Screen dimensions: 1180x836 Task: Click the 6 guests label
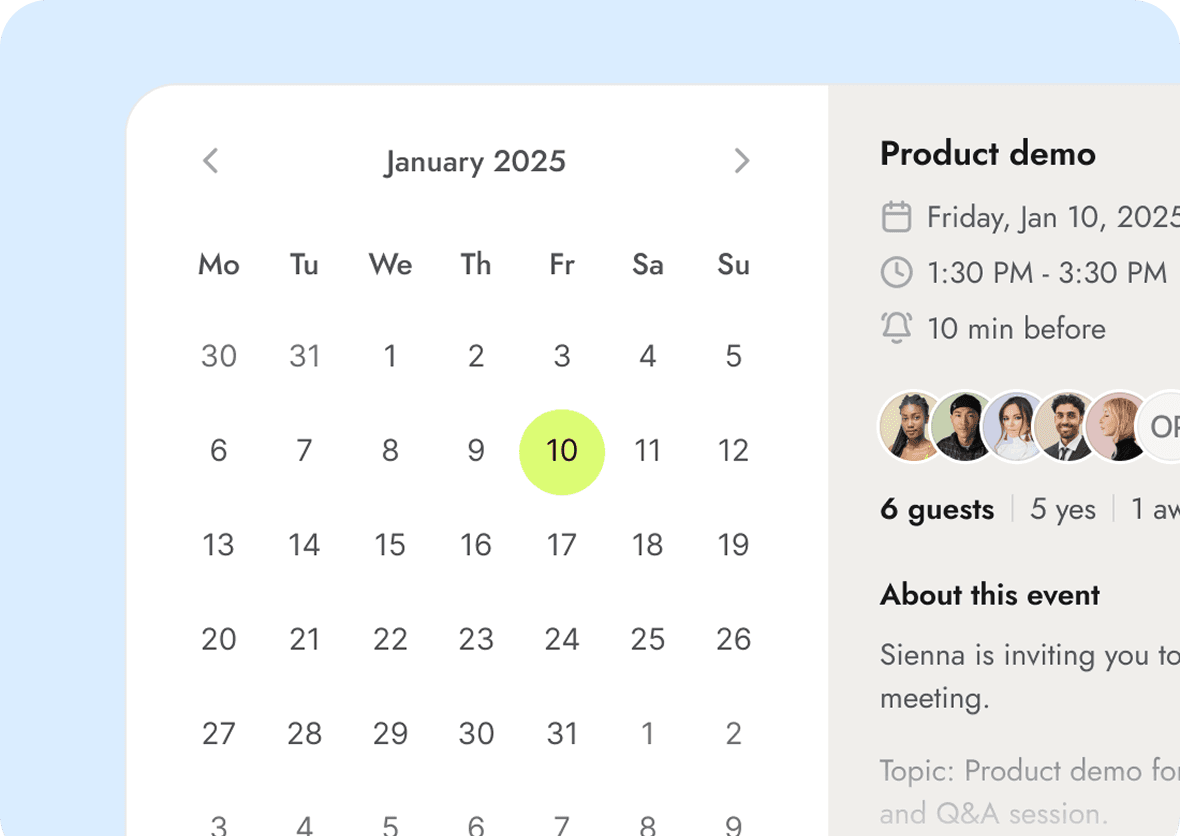[x=937, y=510]
